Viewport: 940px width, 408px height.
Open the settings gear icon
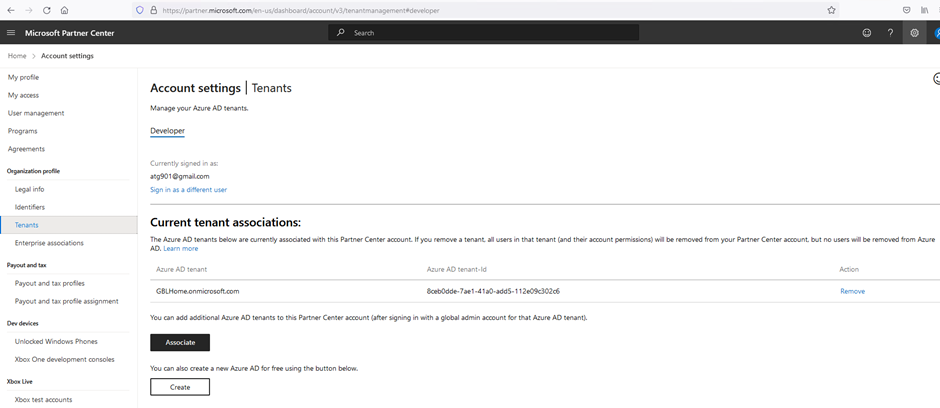click(x=914, y=33)
